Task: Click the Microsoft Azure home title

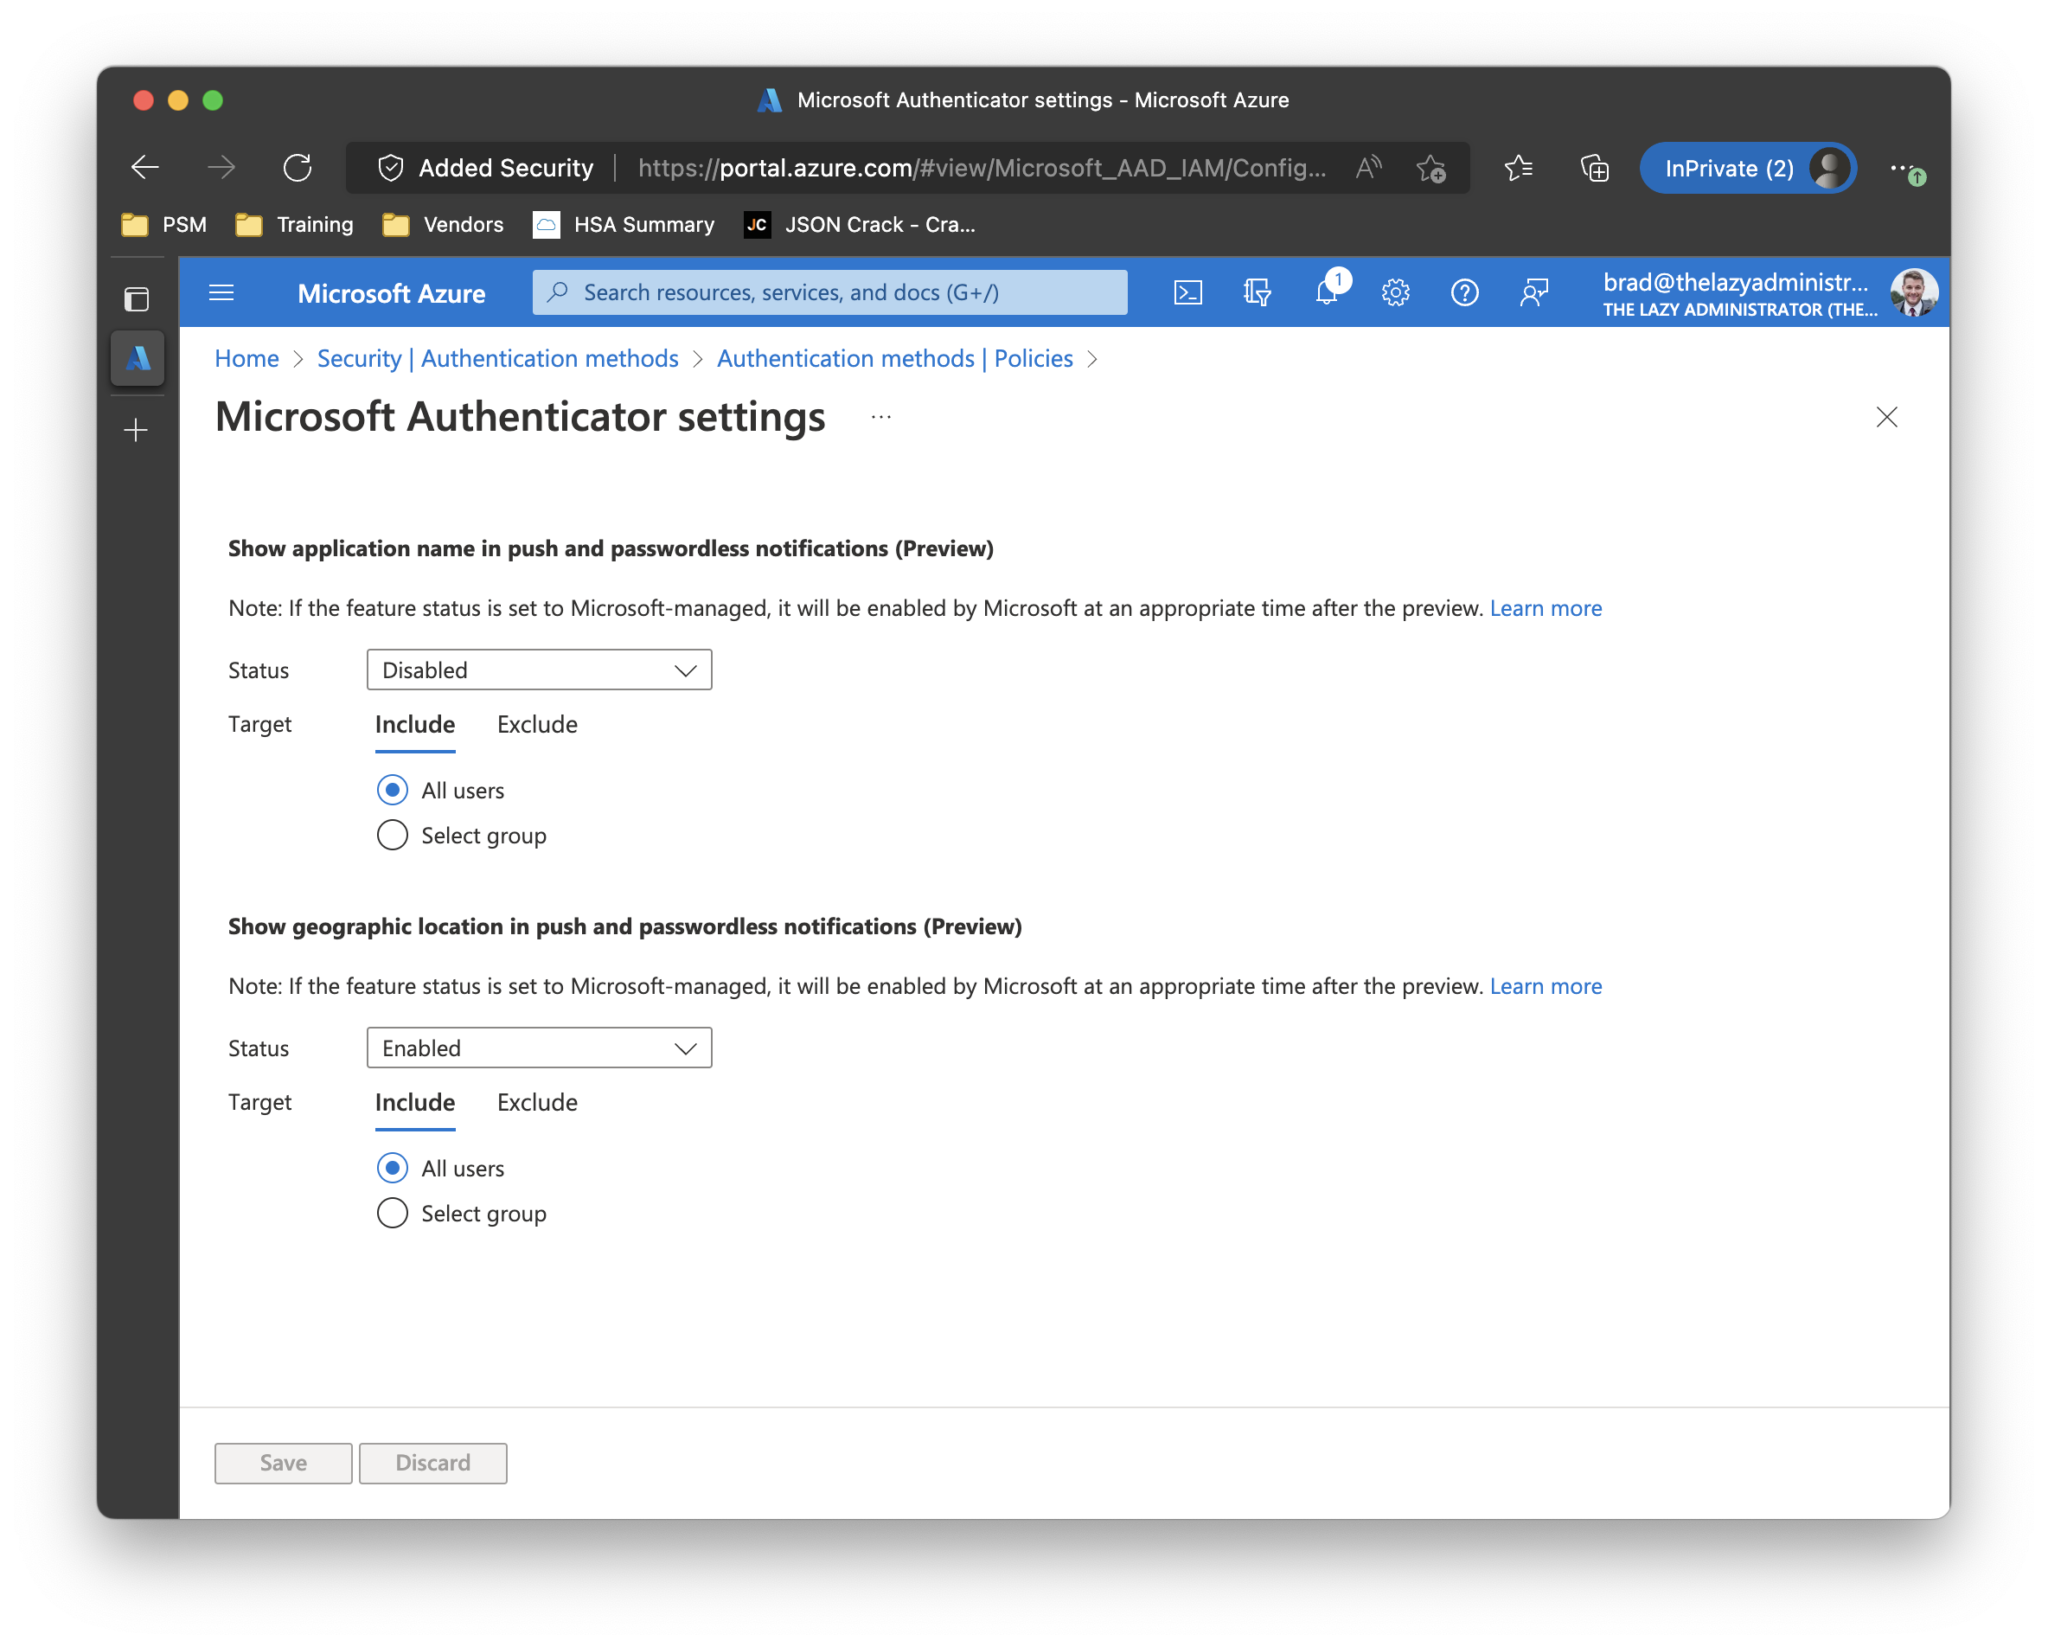Action: (x=391, y=293)
